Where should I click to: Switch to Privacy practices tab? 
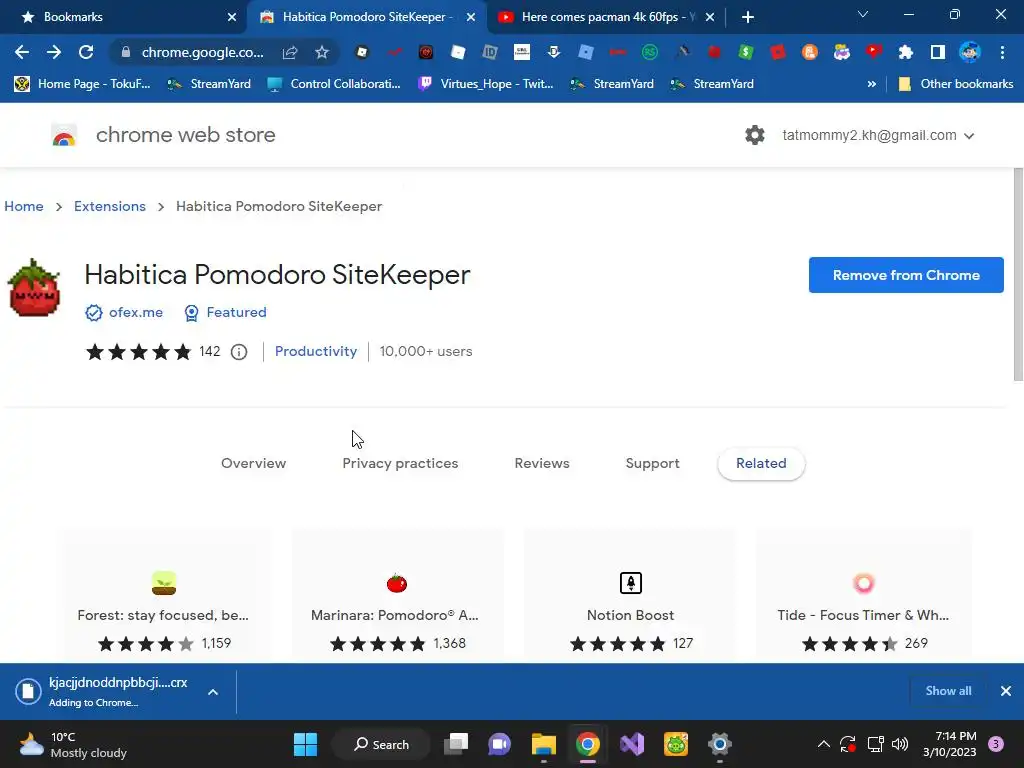pos(400,463)
